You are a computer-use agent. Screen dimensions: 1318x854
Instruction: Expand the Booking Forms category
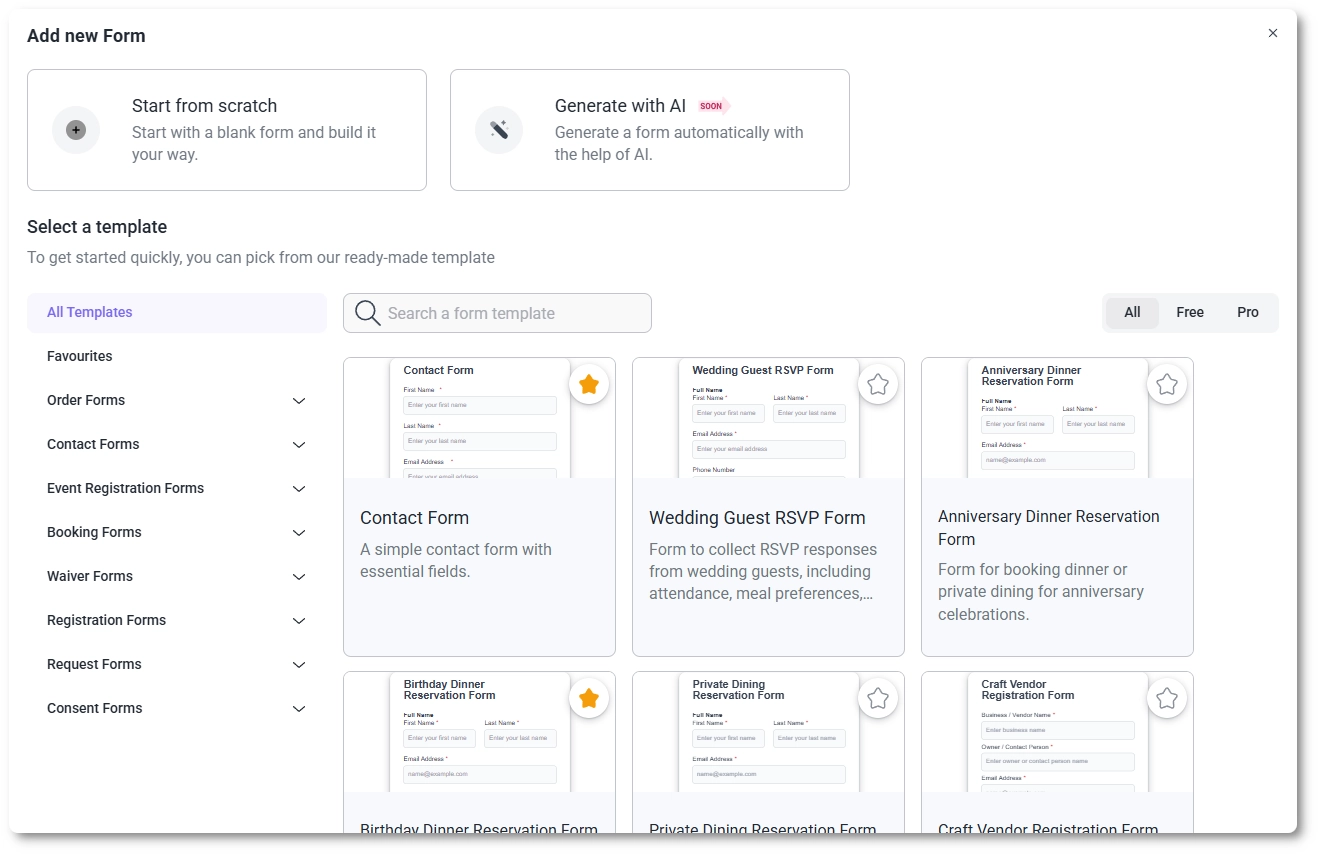(x=177, y=532)
